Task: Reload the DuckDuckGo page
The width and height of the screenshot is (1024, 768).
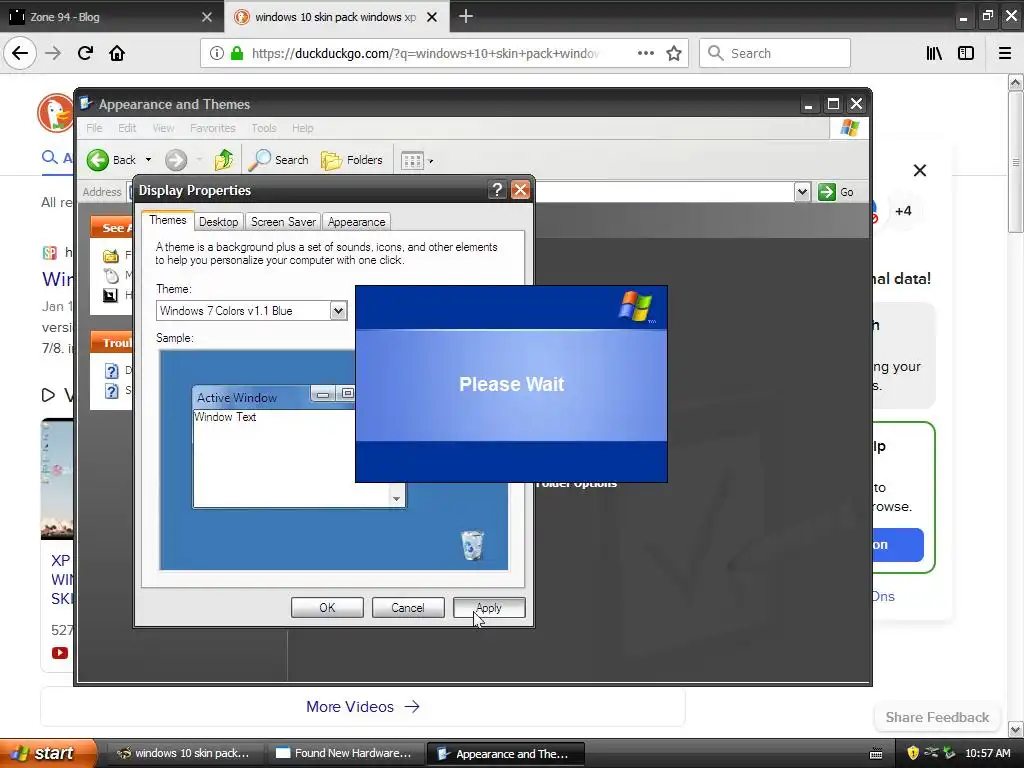Action: [85, 53]
